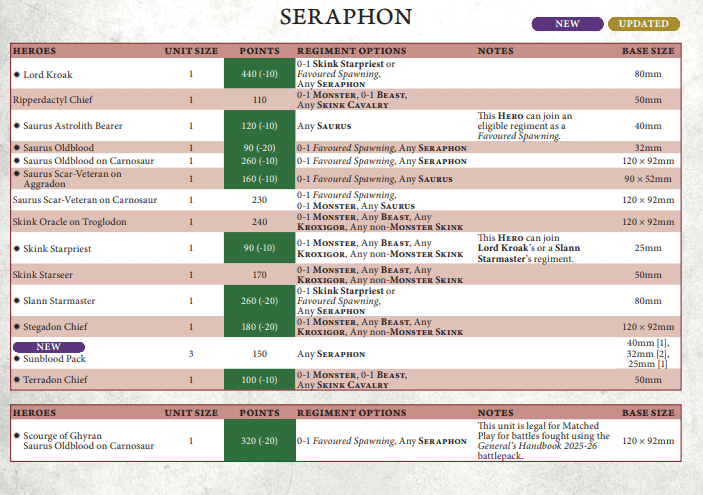Click the bullet marker beside Stegadon Chief
This screenshot has height=495, width=703.
pyautogui.click(x=17, y=326)
